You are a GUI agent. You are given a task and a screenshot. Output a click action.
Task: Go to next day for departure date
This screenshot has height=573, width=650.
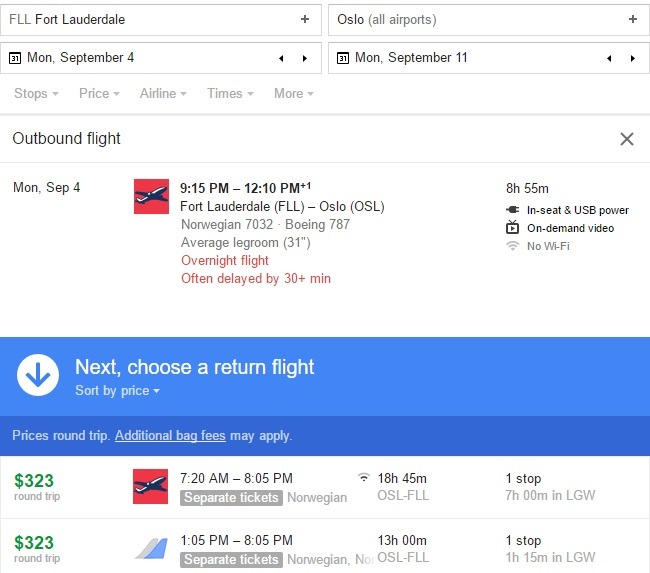pyautogui.click(x=305, y=58)
